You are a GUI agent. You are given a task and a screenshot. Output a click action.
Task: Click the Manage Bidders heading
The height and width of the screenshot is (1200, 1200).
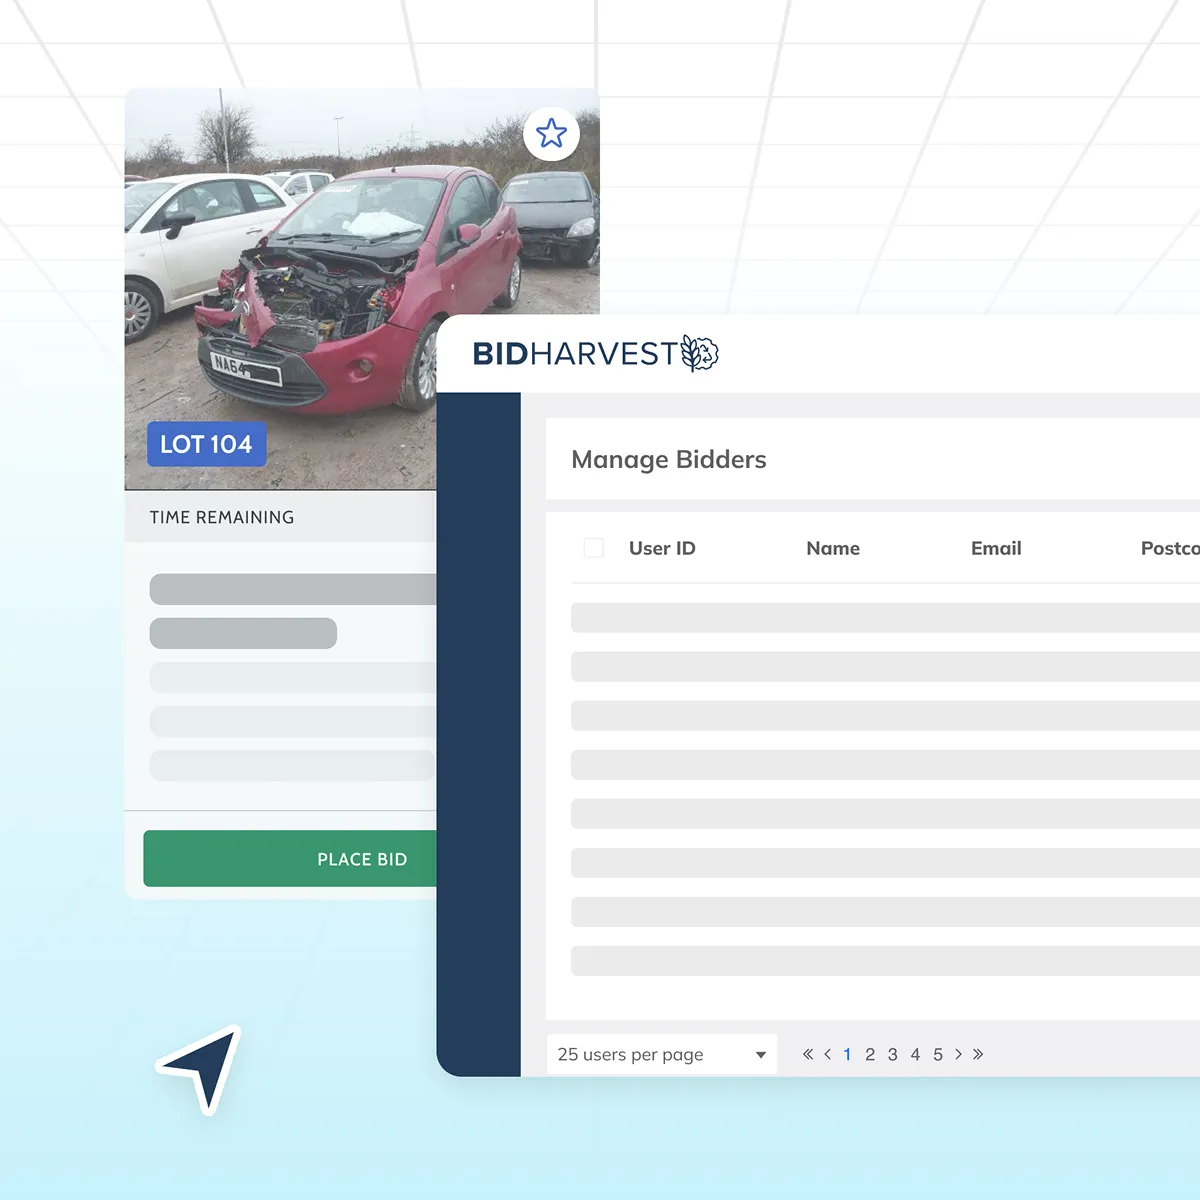coord(669,459)
